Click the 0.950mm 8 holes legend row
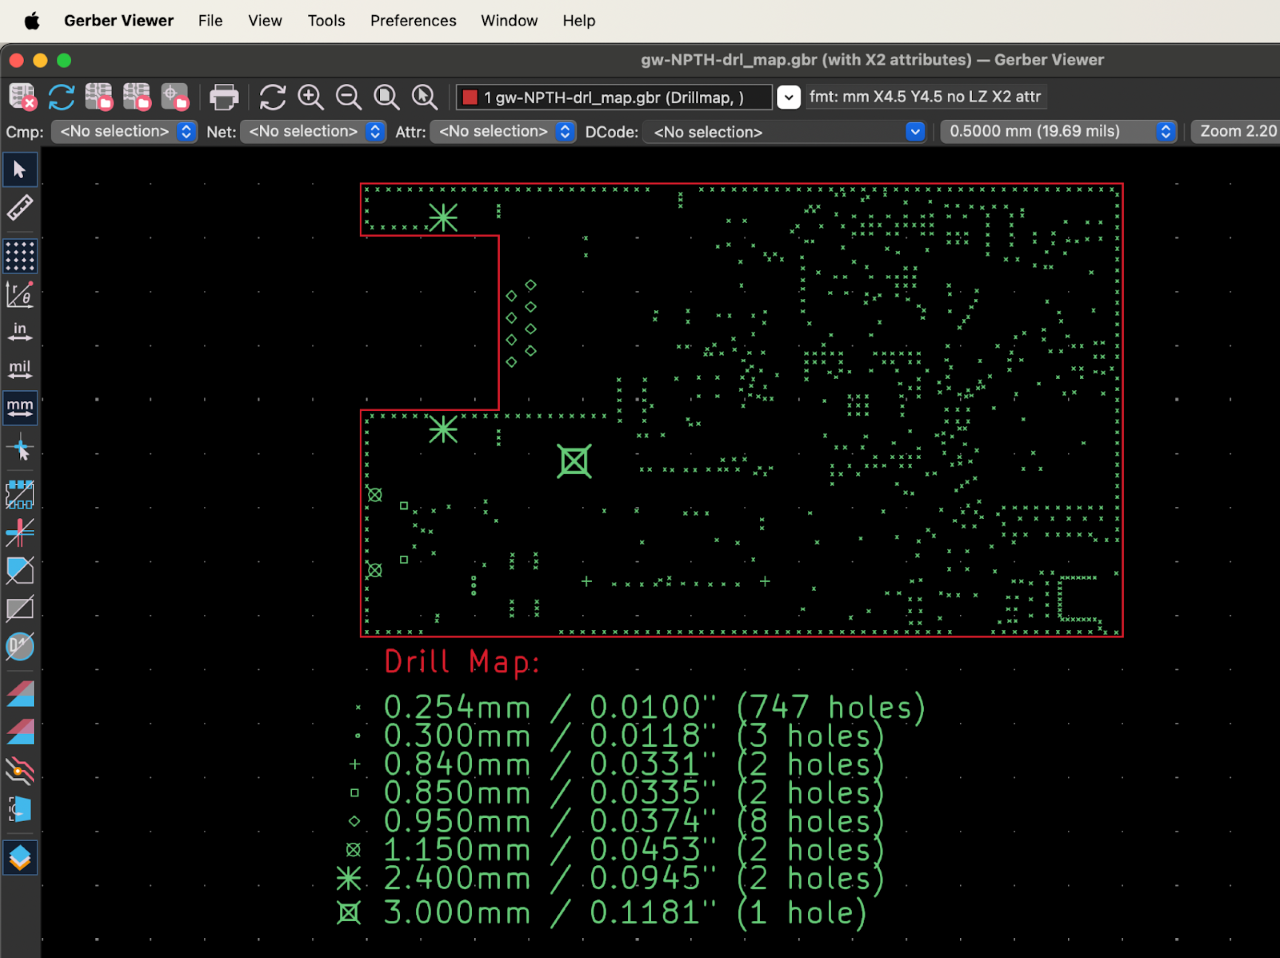 click(x=617, y=821)
